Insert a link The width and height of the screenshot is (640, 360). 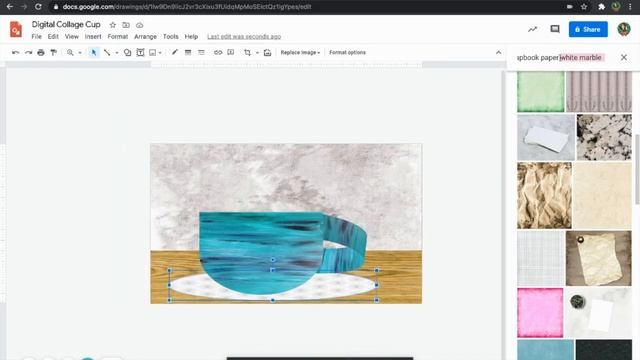pos(218,53)
